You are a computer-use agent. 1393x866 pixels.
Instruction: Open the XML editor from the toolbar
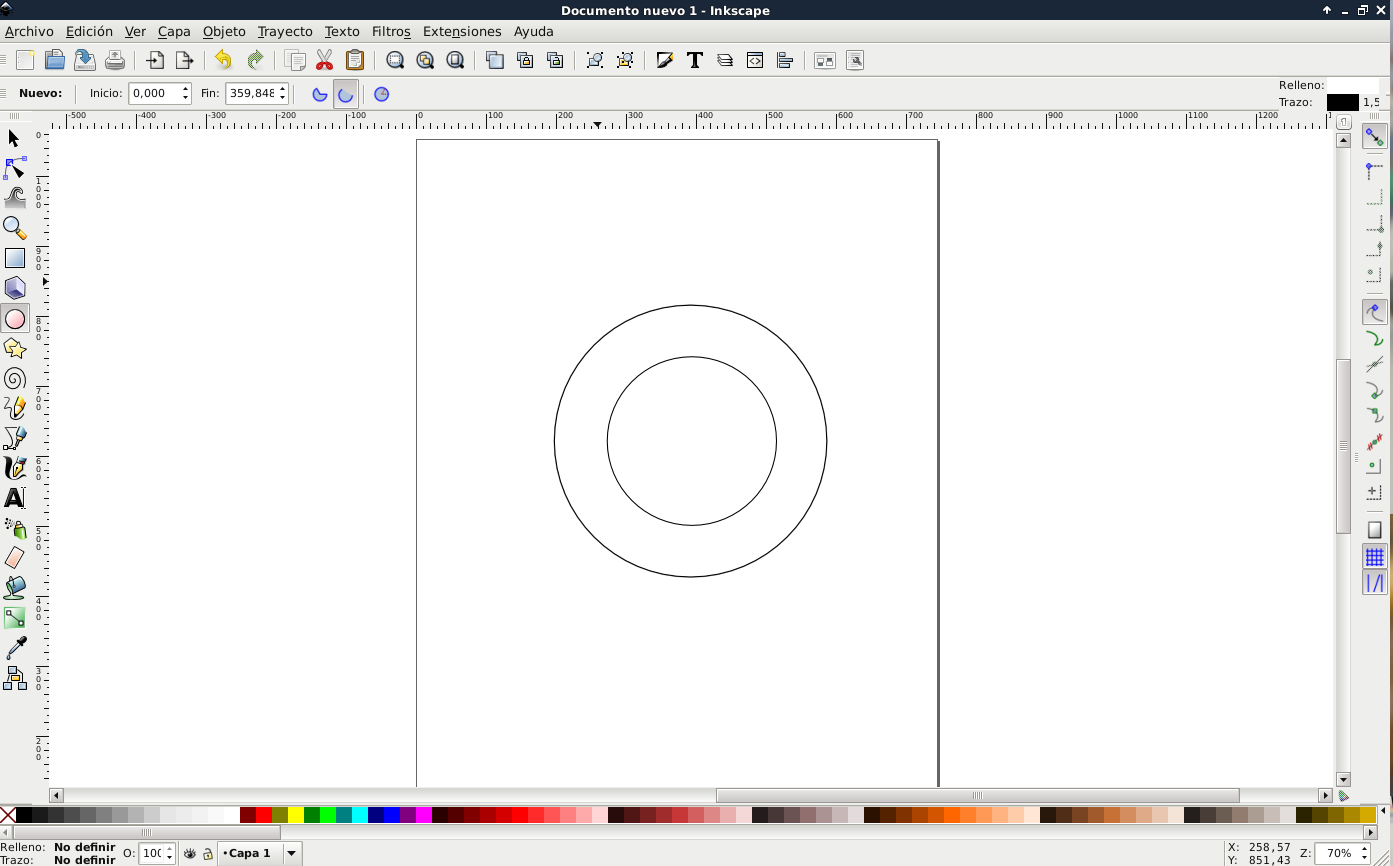coord(755,60)
